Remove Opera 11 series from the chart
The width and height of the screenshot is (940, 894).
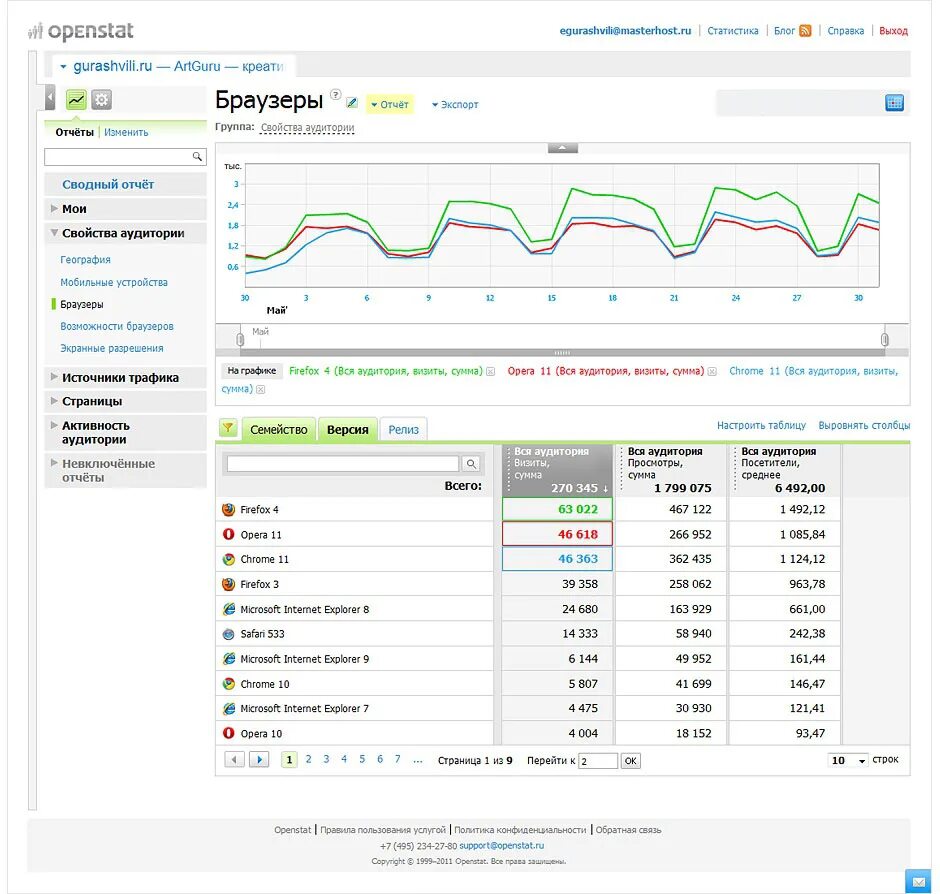712,372
